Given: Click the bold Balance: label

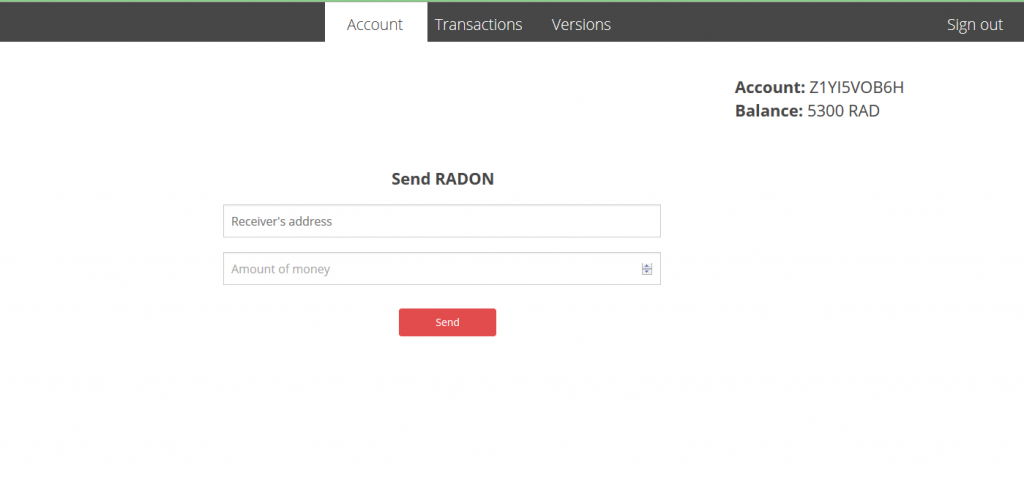Looking at the screenshot, I should 768,111.
